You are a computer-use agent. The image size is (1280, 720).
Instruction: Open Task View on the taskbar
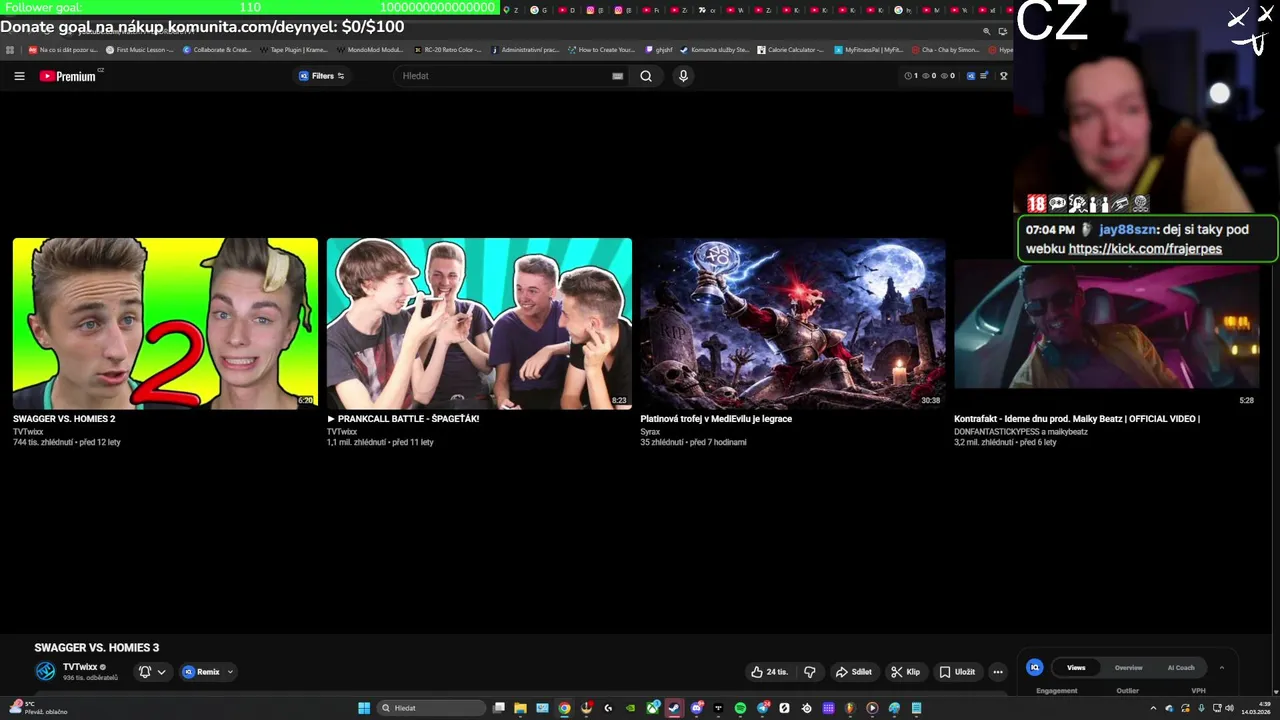pyautogui.click(x=498, y=708)
